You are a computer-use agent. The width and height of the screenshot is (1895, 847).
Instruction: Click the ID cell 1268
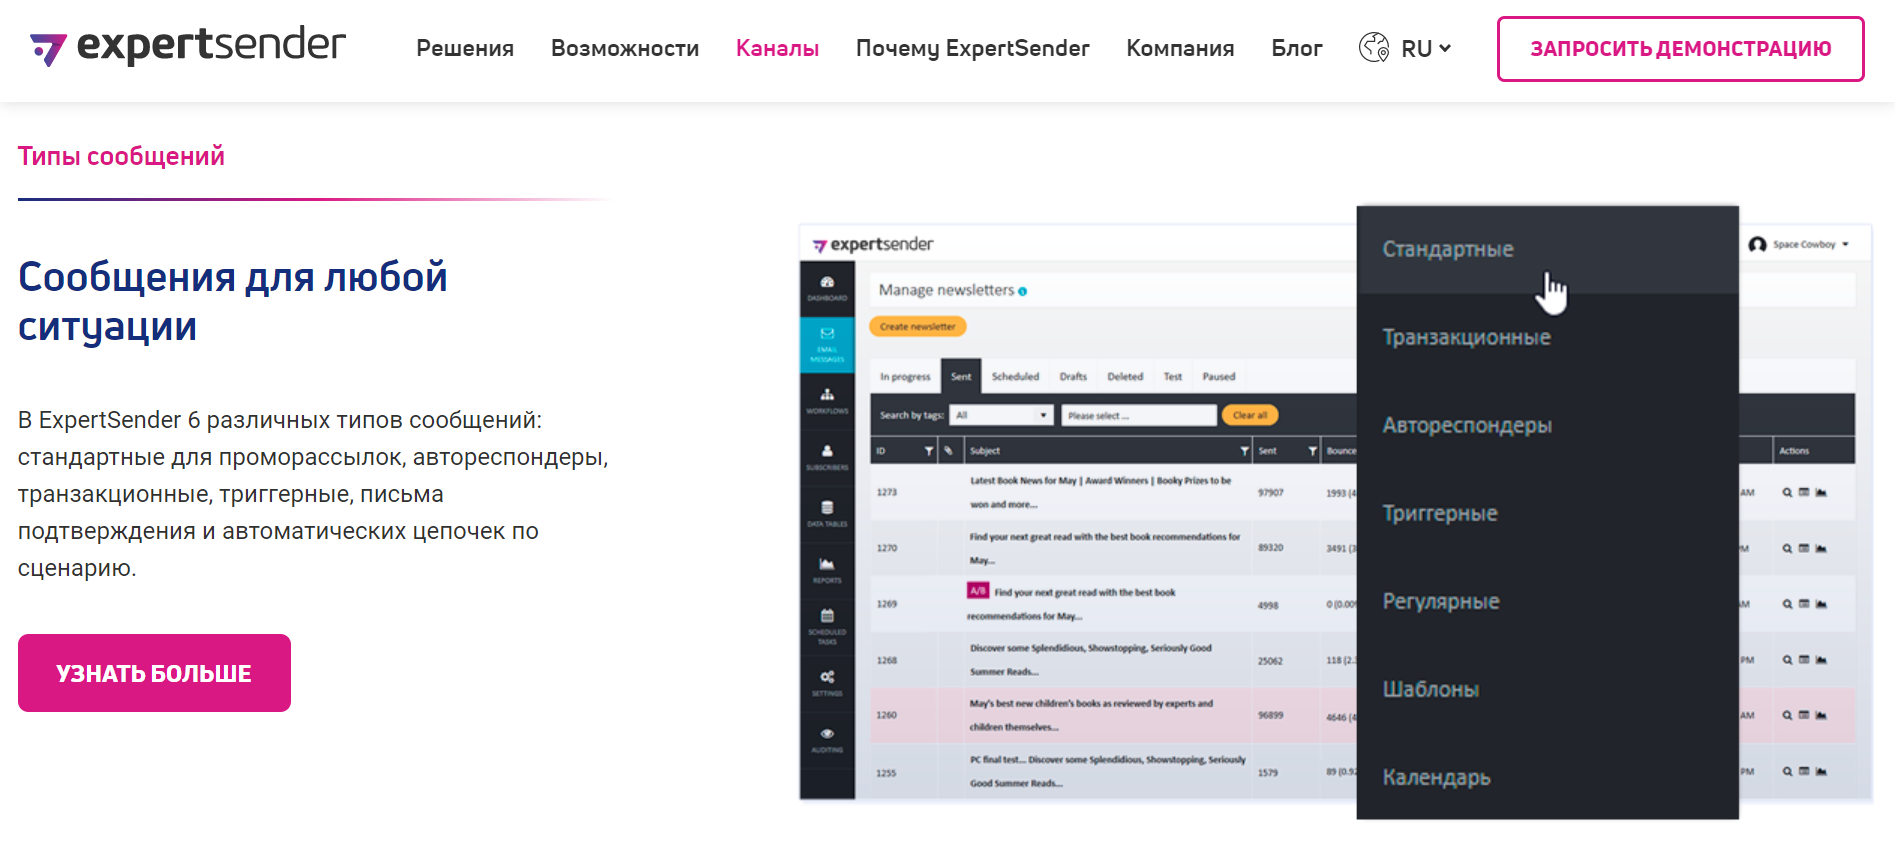coord(887,660)
